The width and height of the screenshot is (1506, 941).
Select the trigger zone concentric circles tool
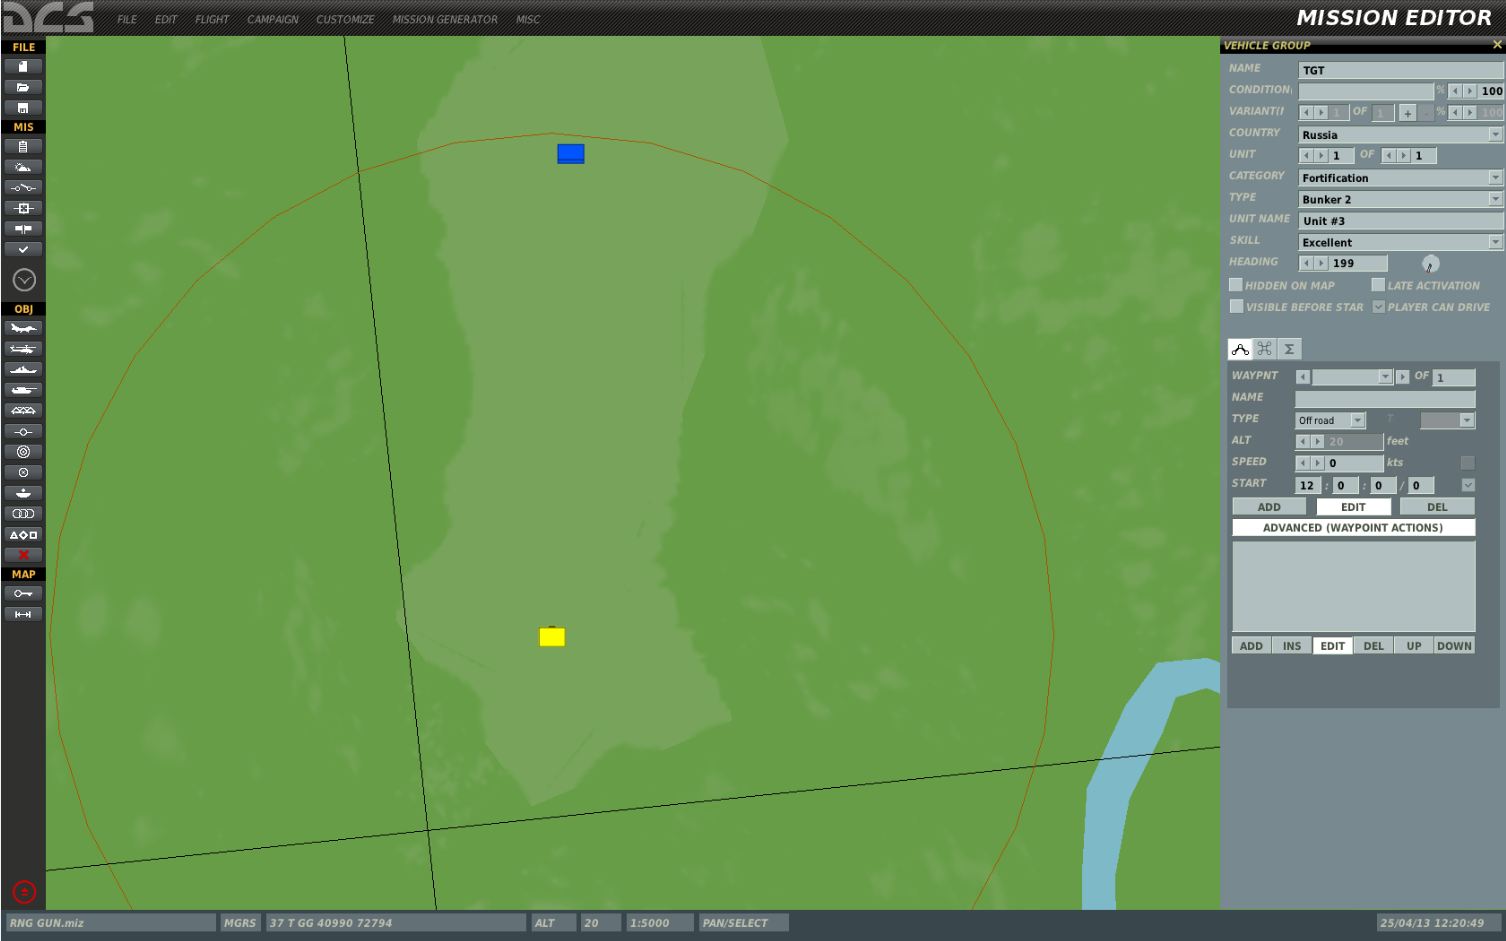pos(23,452)
